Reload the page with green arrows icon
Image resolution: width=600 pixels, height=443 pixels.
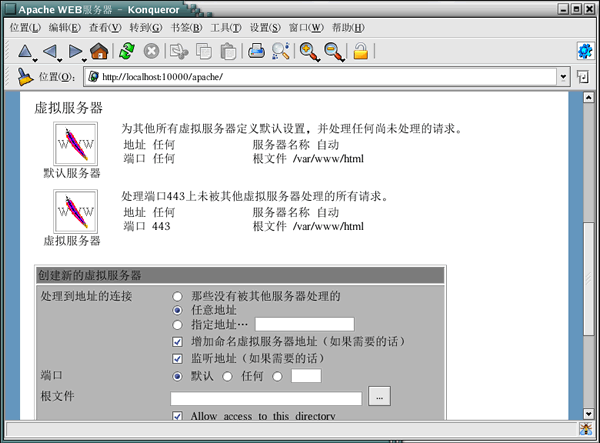127,51
